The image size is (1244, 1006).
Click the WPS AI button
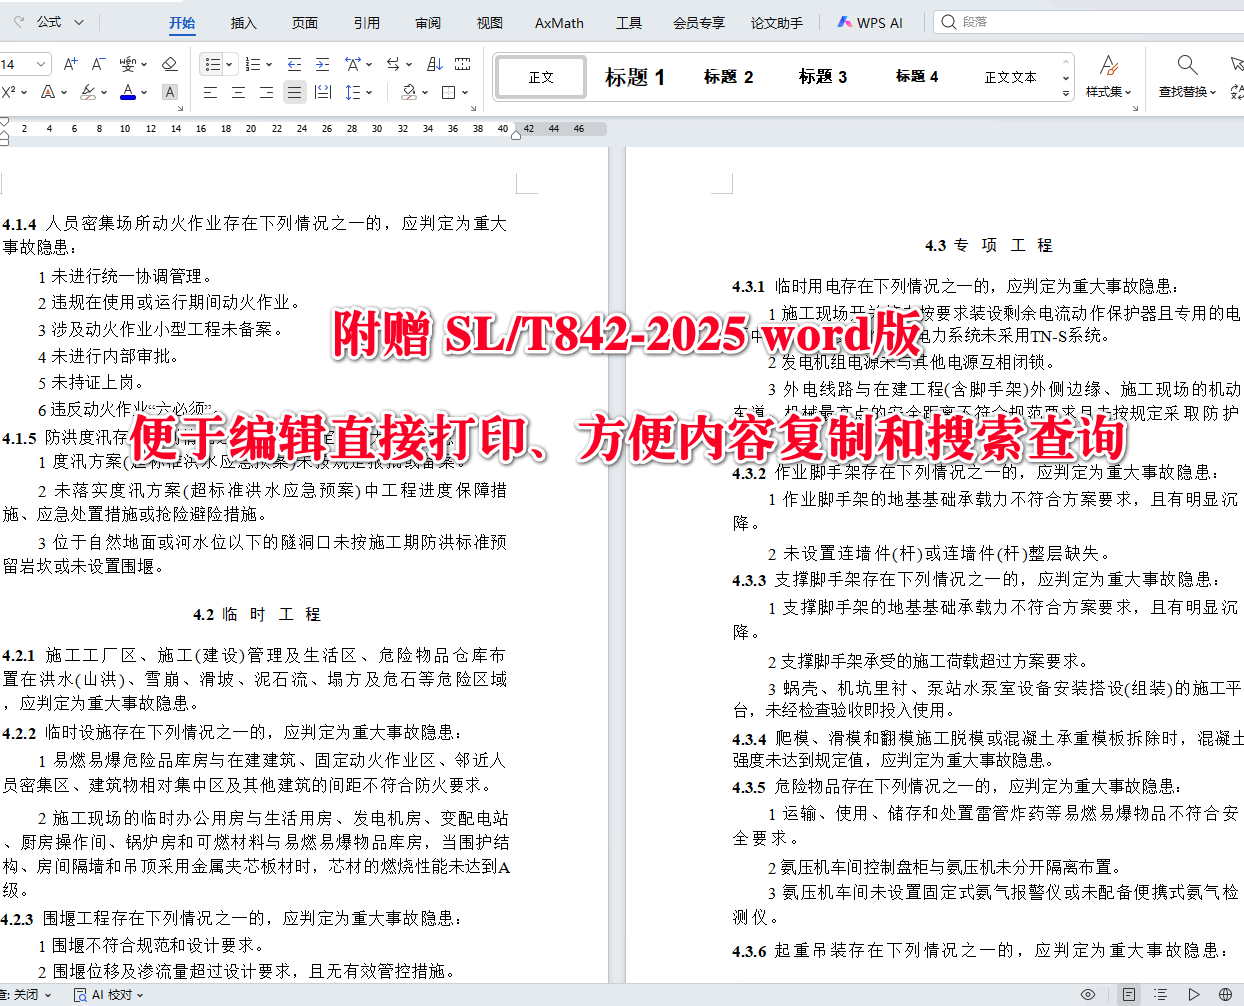click(869, 22)
